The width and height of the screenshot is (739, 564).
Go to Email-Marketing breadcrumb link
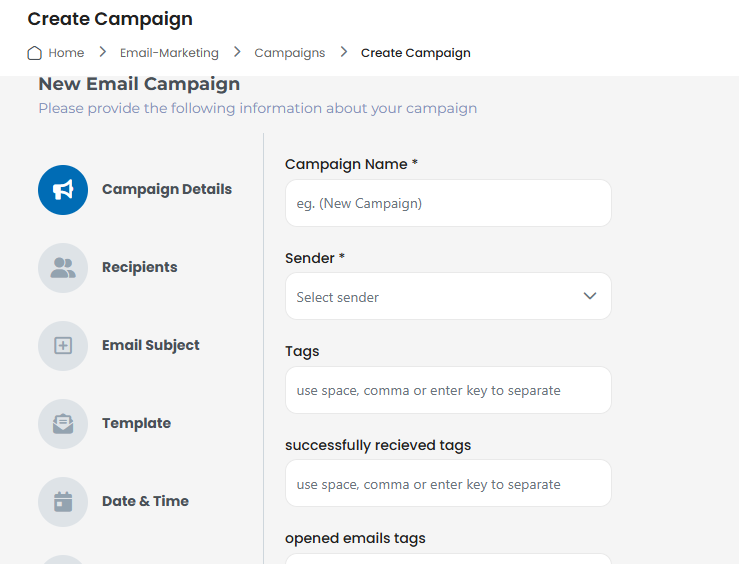169,53
